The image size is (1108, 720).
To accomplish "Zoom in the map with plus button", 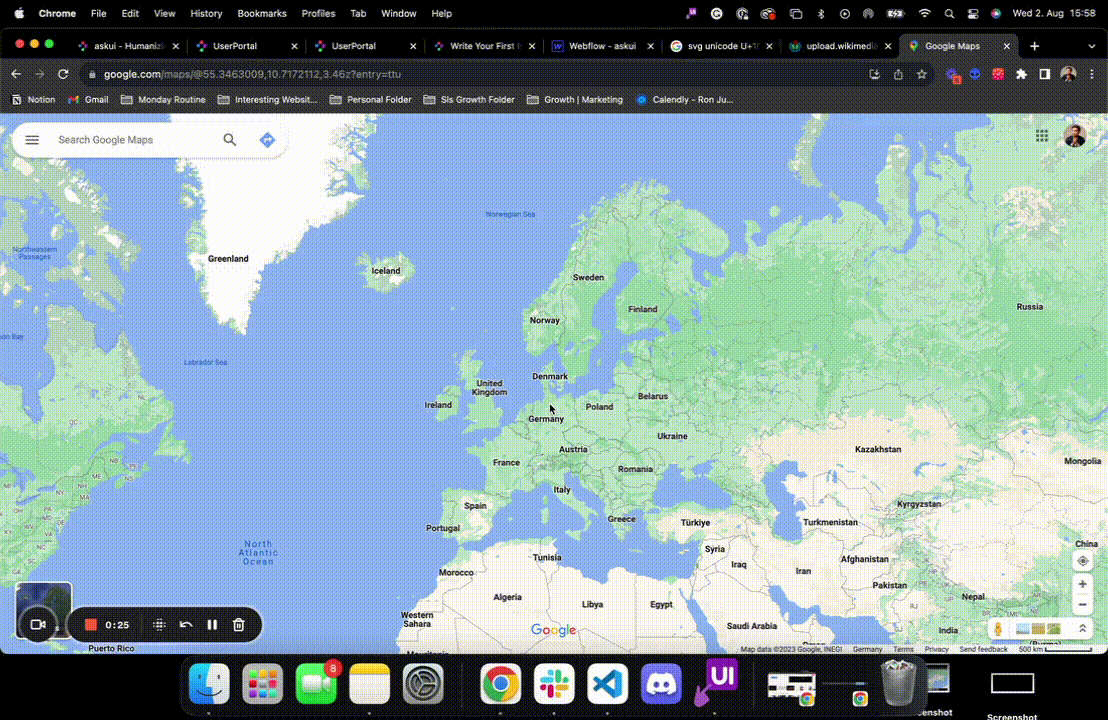I will coord(1083,584).
